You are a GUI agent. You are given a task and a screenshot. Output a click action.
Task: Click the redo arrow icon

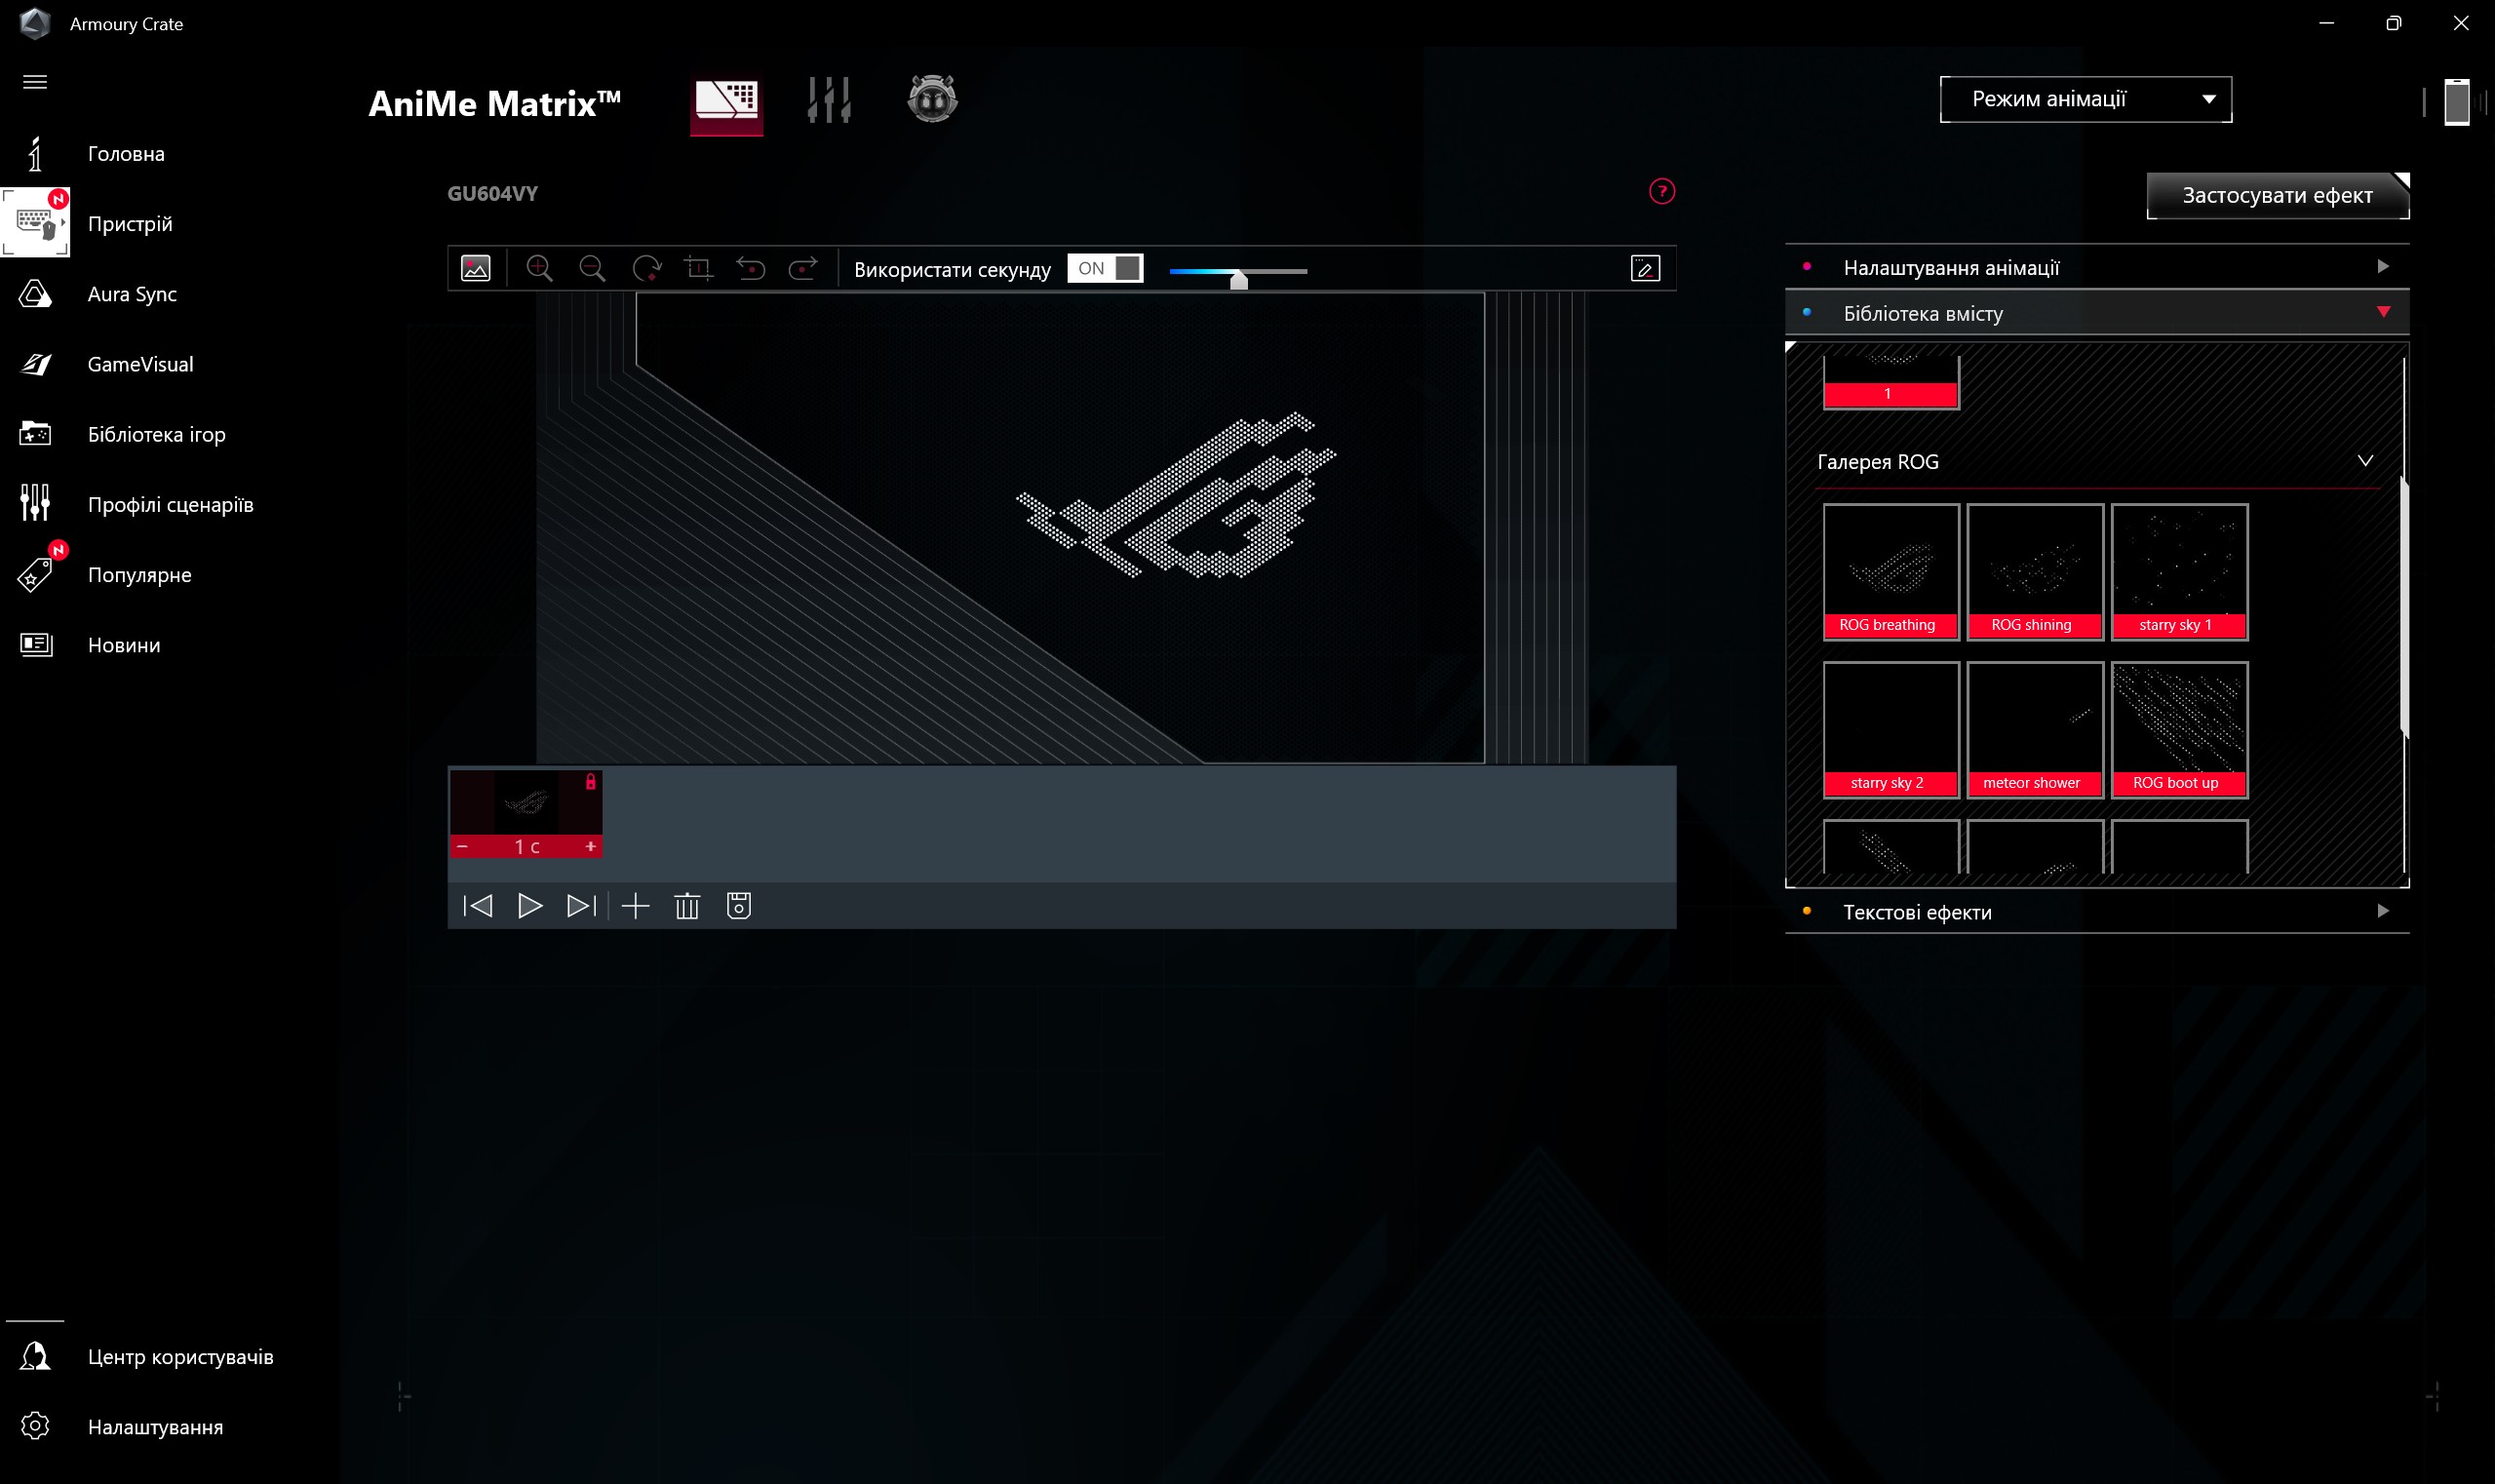click(x=803, y=268)
